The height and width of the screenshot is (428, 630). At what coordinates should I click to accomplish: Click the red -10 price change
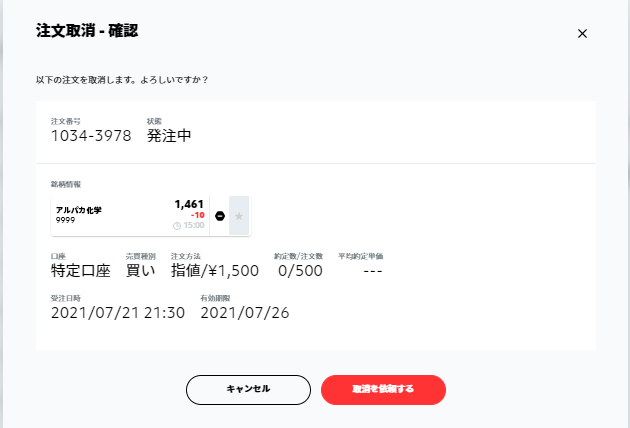[x=198, y=215]
